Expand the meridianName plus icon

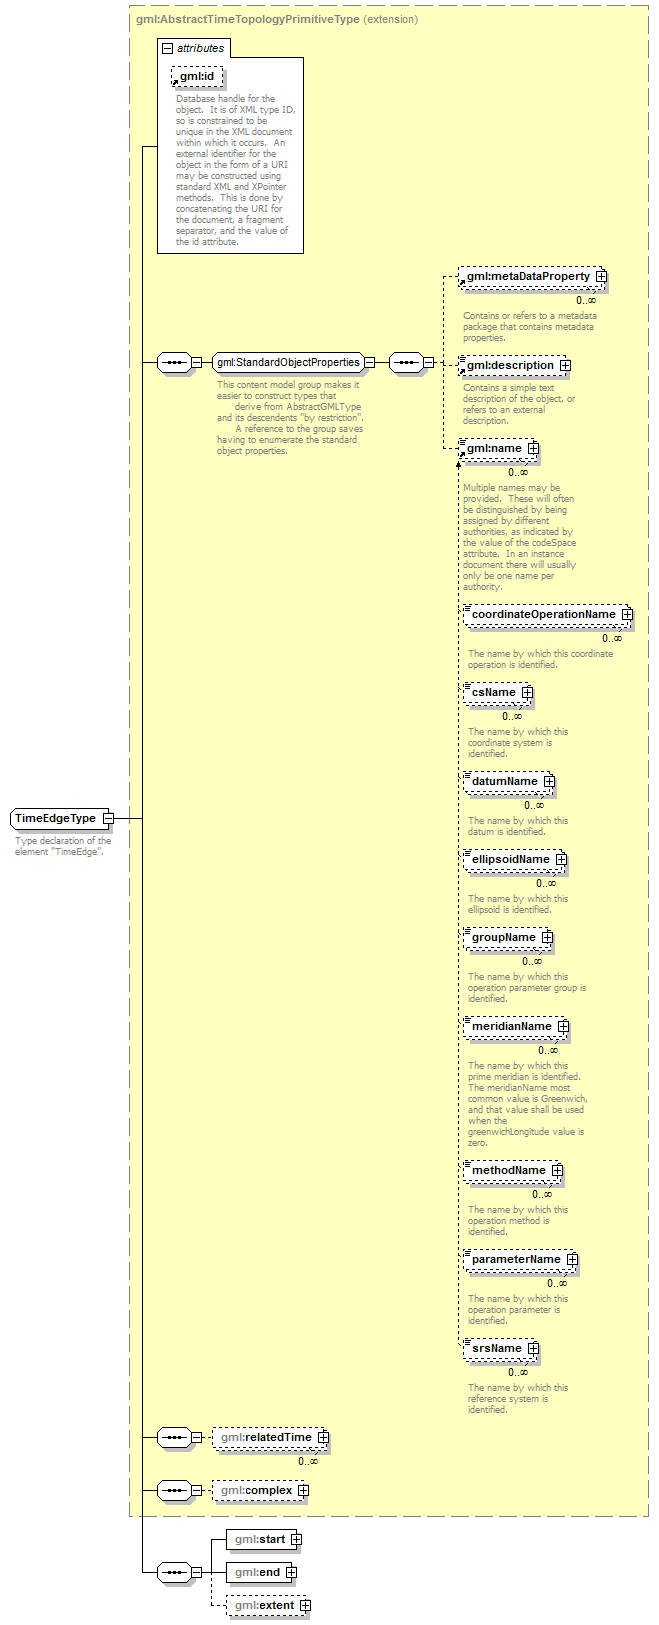tap(563, 1027)
